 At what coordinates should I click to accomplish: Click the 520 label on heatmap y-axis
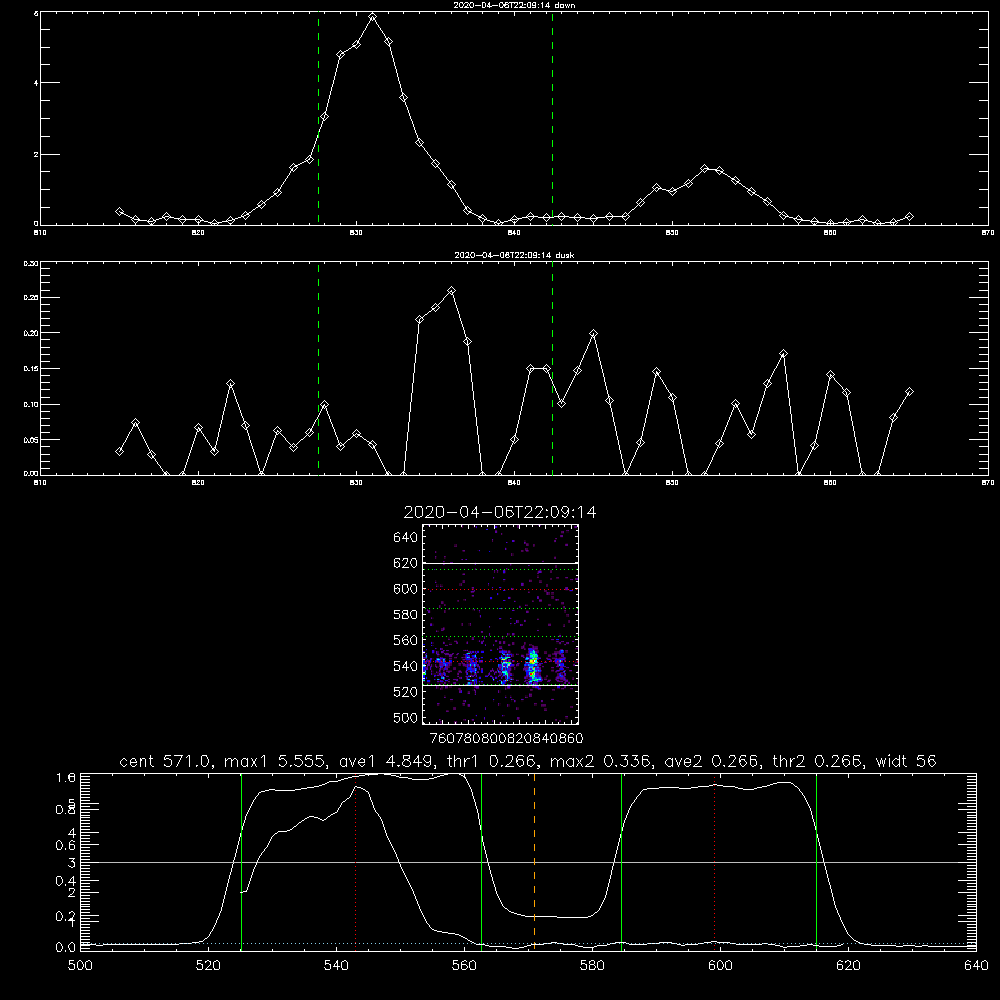point(406,692)
